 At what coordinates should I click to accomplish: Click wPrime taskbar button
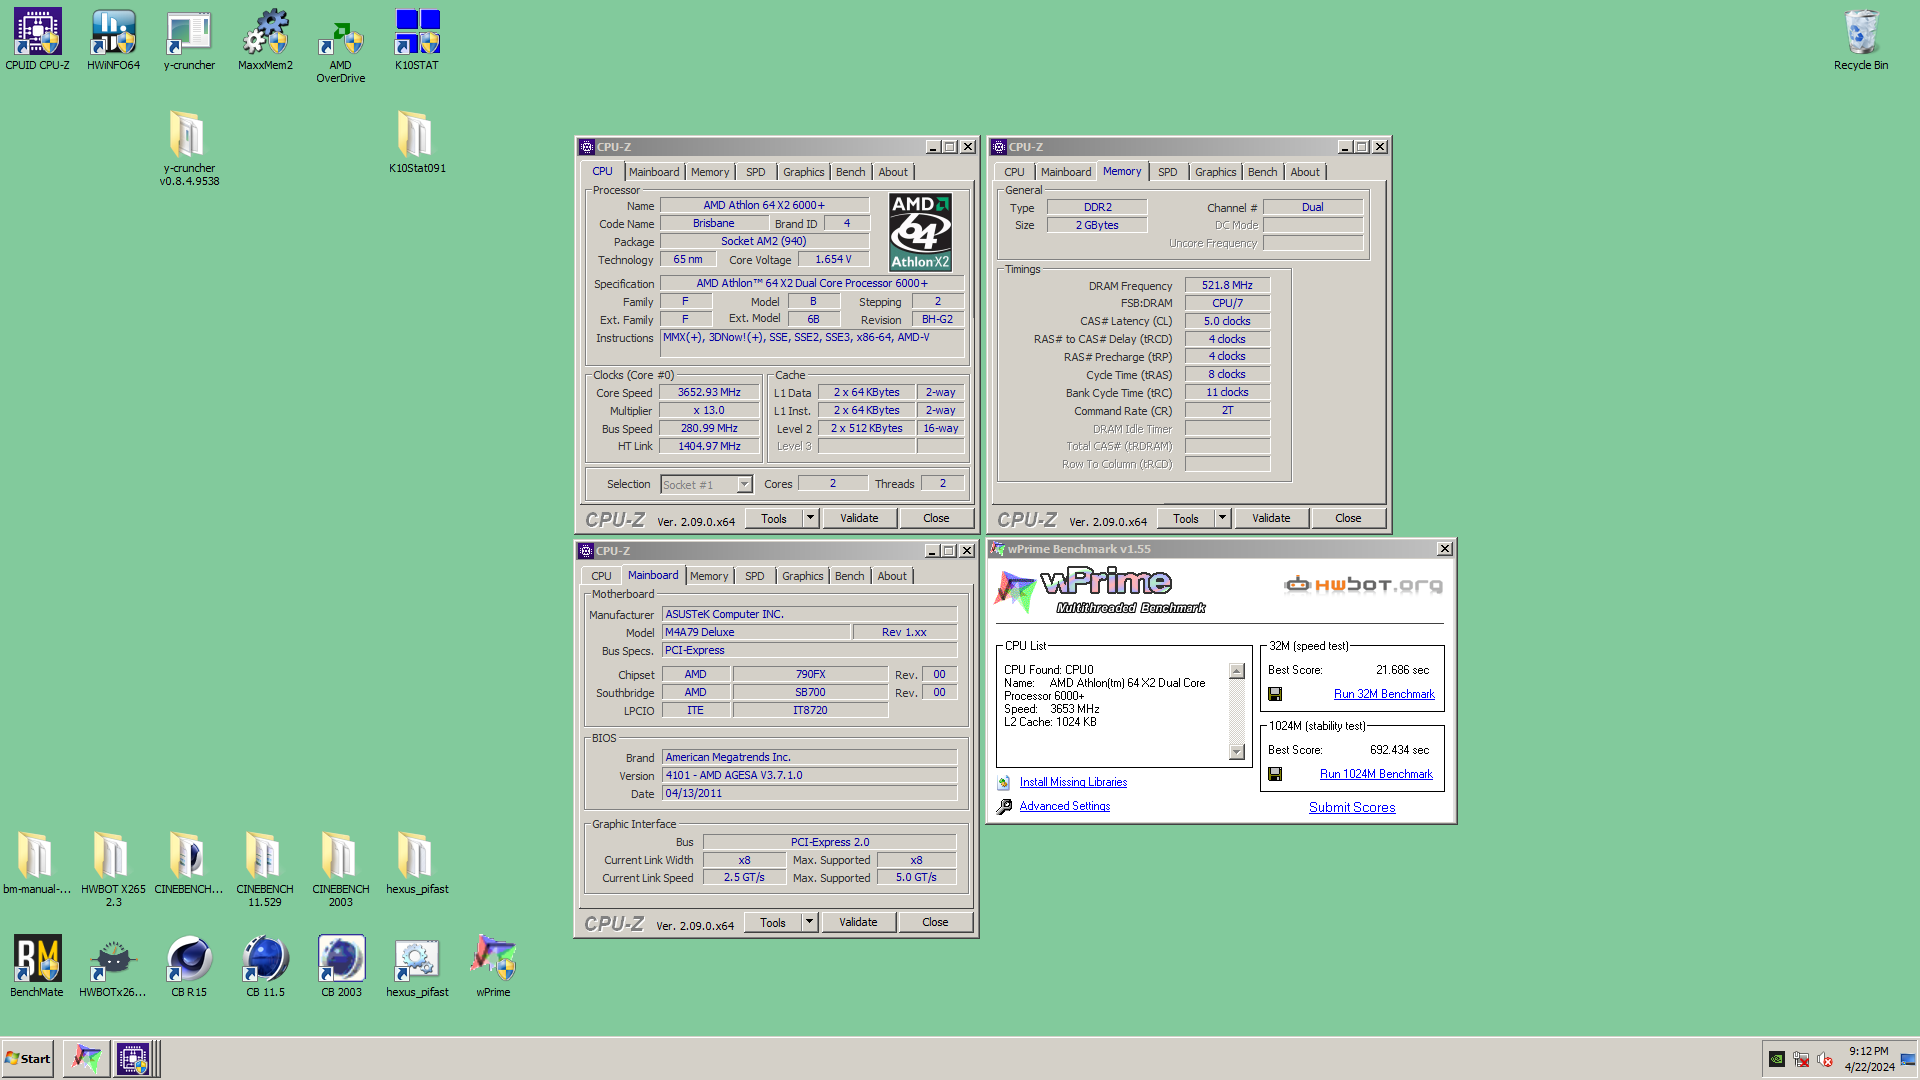86,1058
